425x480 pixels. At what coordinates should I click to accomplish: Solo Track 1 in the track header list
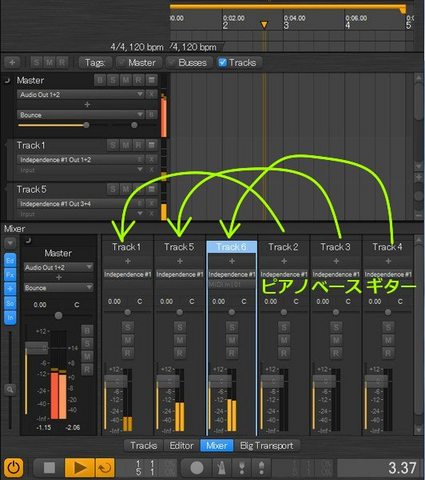coord(113,145)
